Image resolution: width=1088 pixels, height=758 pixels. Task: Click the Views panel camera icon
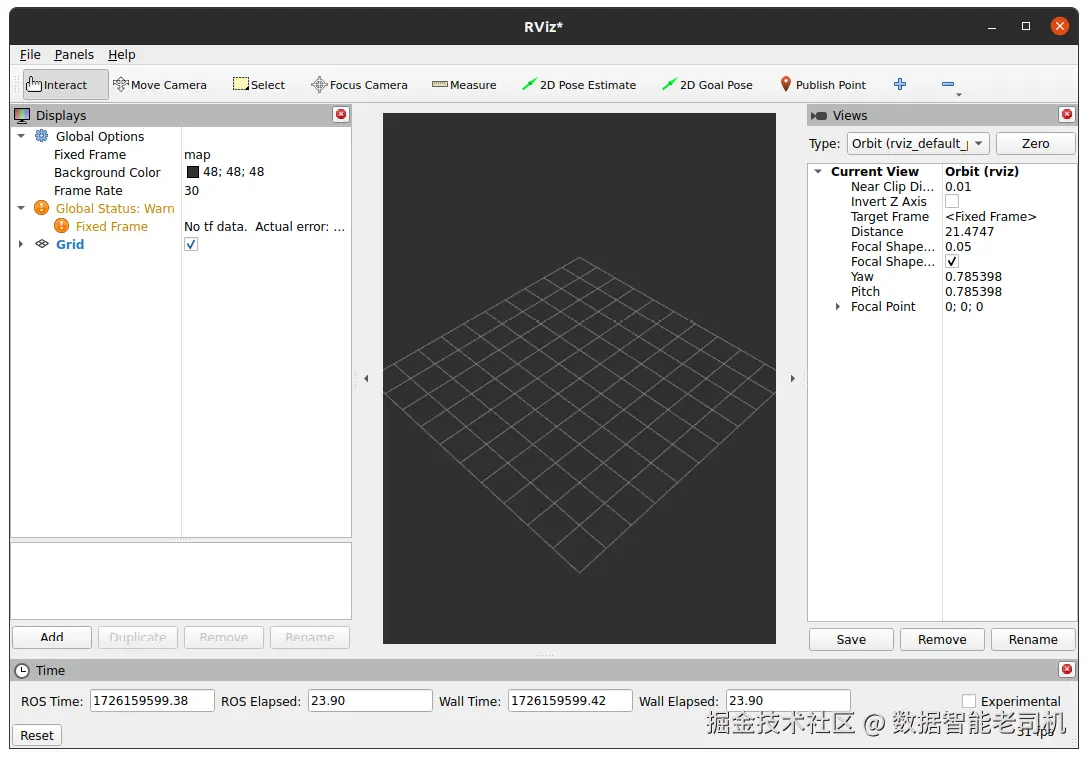pos(819,115)
